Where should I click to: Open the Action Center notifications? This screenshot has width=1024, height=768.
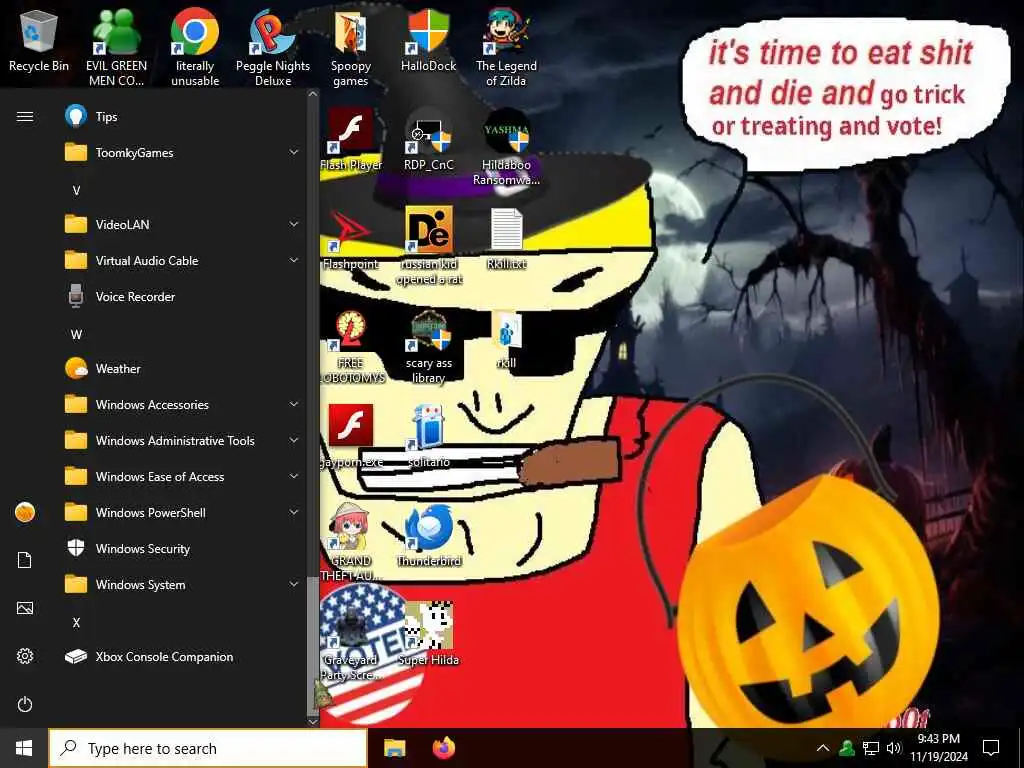click(991, 748)
